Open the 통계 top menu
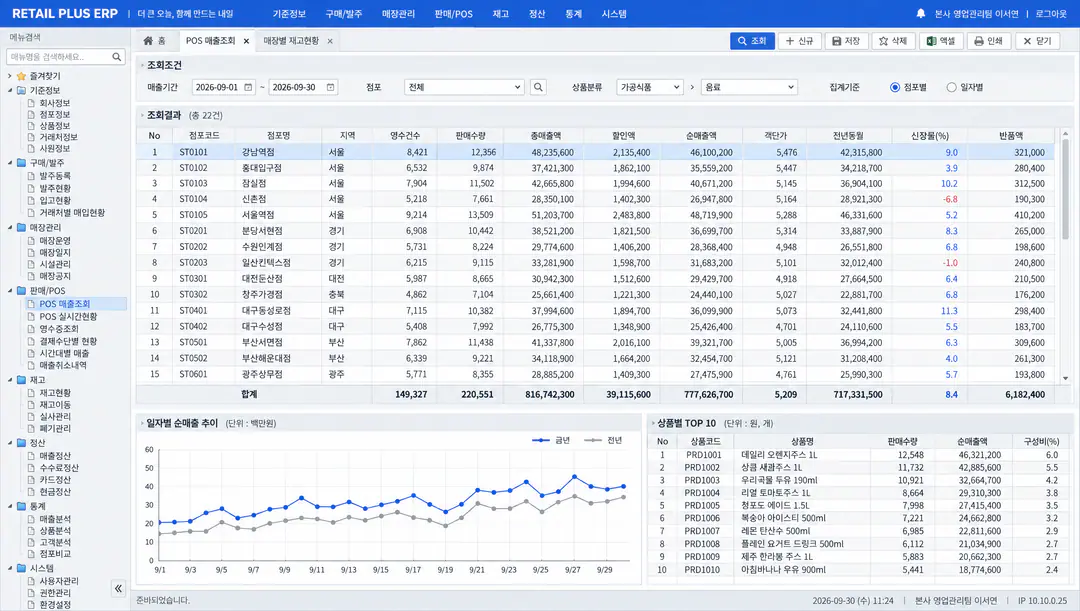 573,14
